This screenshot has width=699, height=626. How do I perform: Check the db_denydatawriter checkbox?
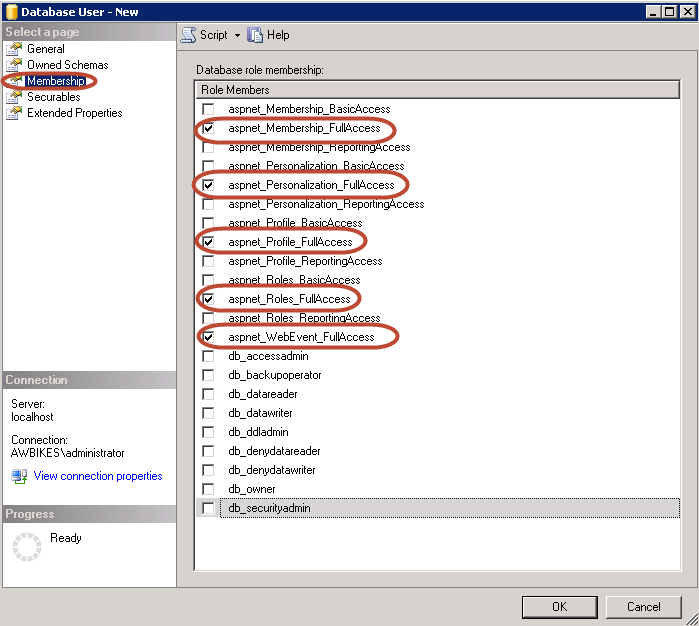coord(208,470)
